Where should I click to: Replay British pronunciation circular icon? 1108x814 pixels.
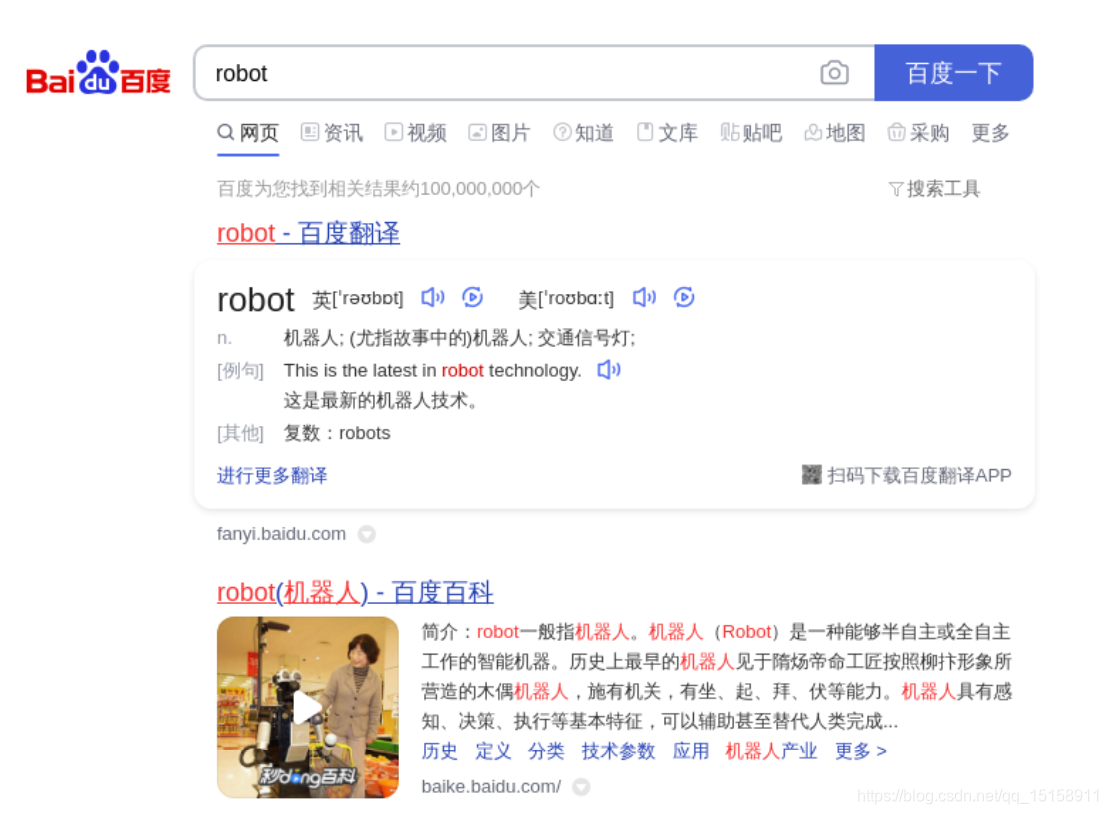click(472, 297)
